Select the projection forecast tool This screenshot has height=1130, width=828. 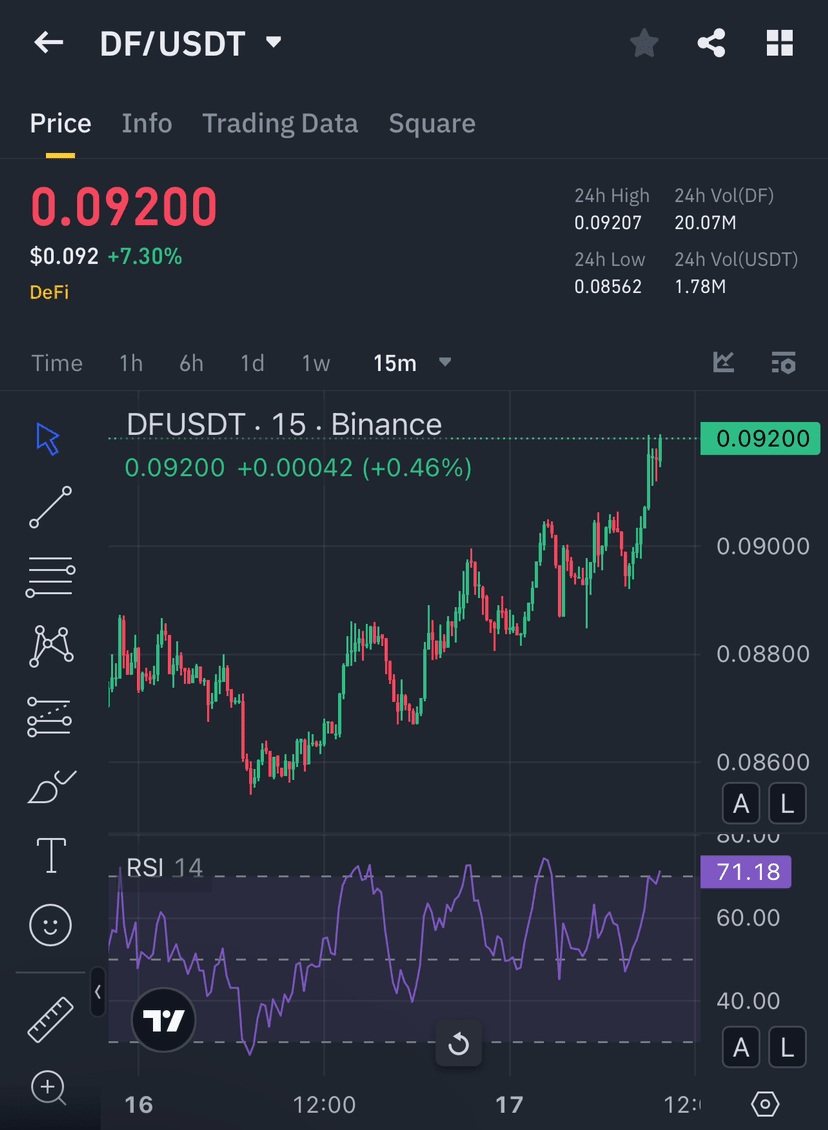[x=49, y=716]
